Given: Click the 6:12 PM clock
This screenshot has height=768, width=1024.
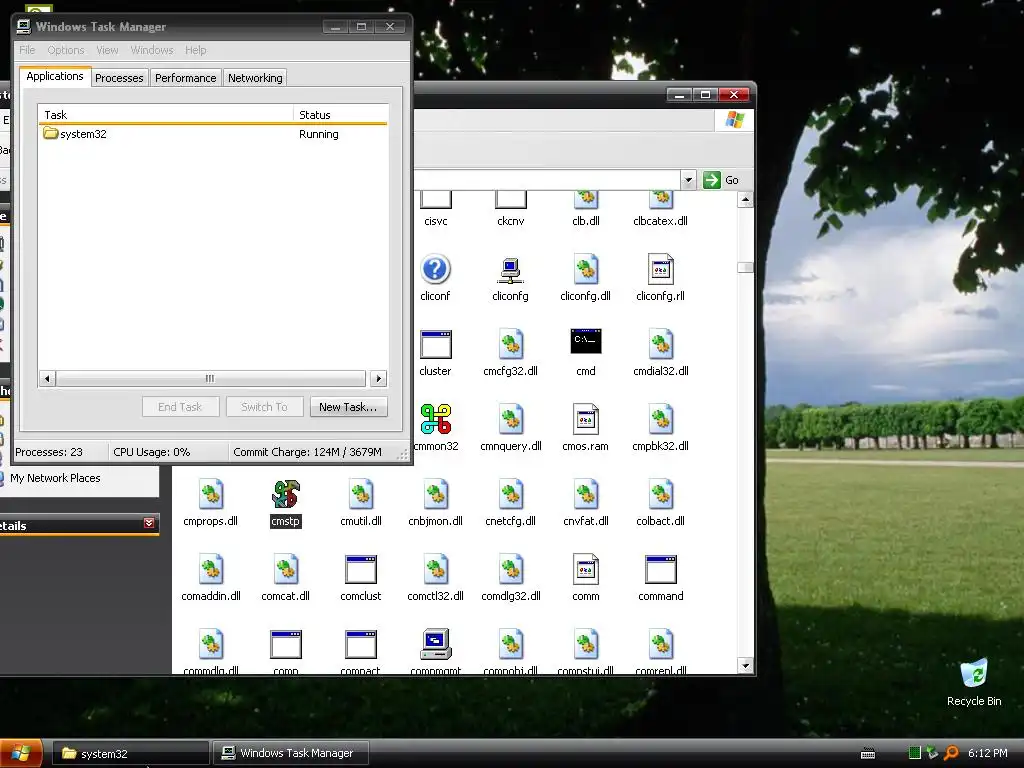Looking at the screenshot, I should [x=987, y=753].
